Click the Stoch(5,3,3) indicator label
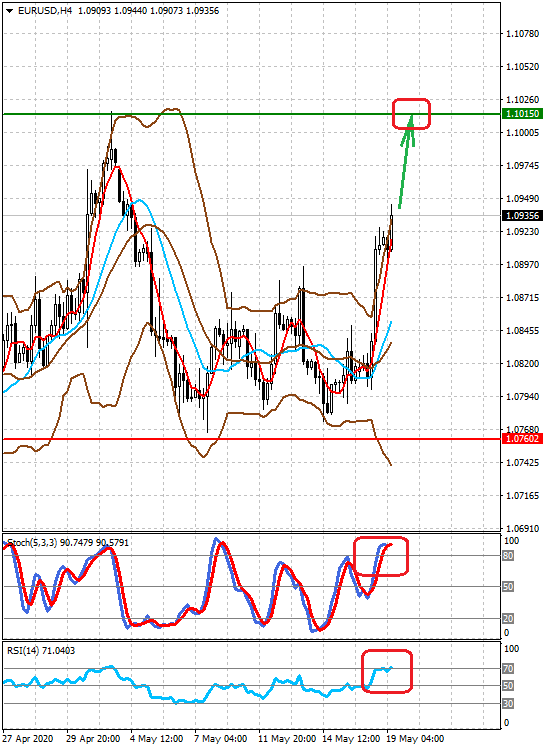 tap(32, 543)
